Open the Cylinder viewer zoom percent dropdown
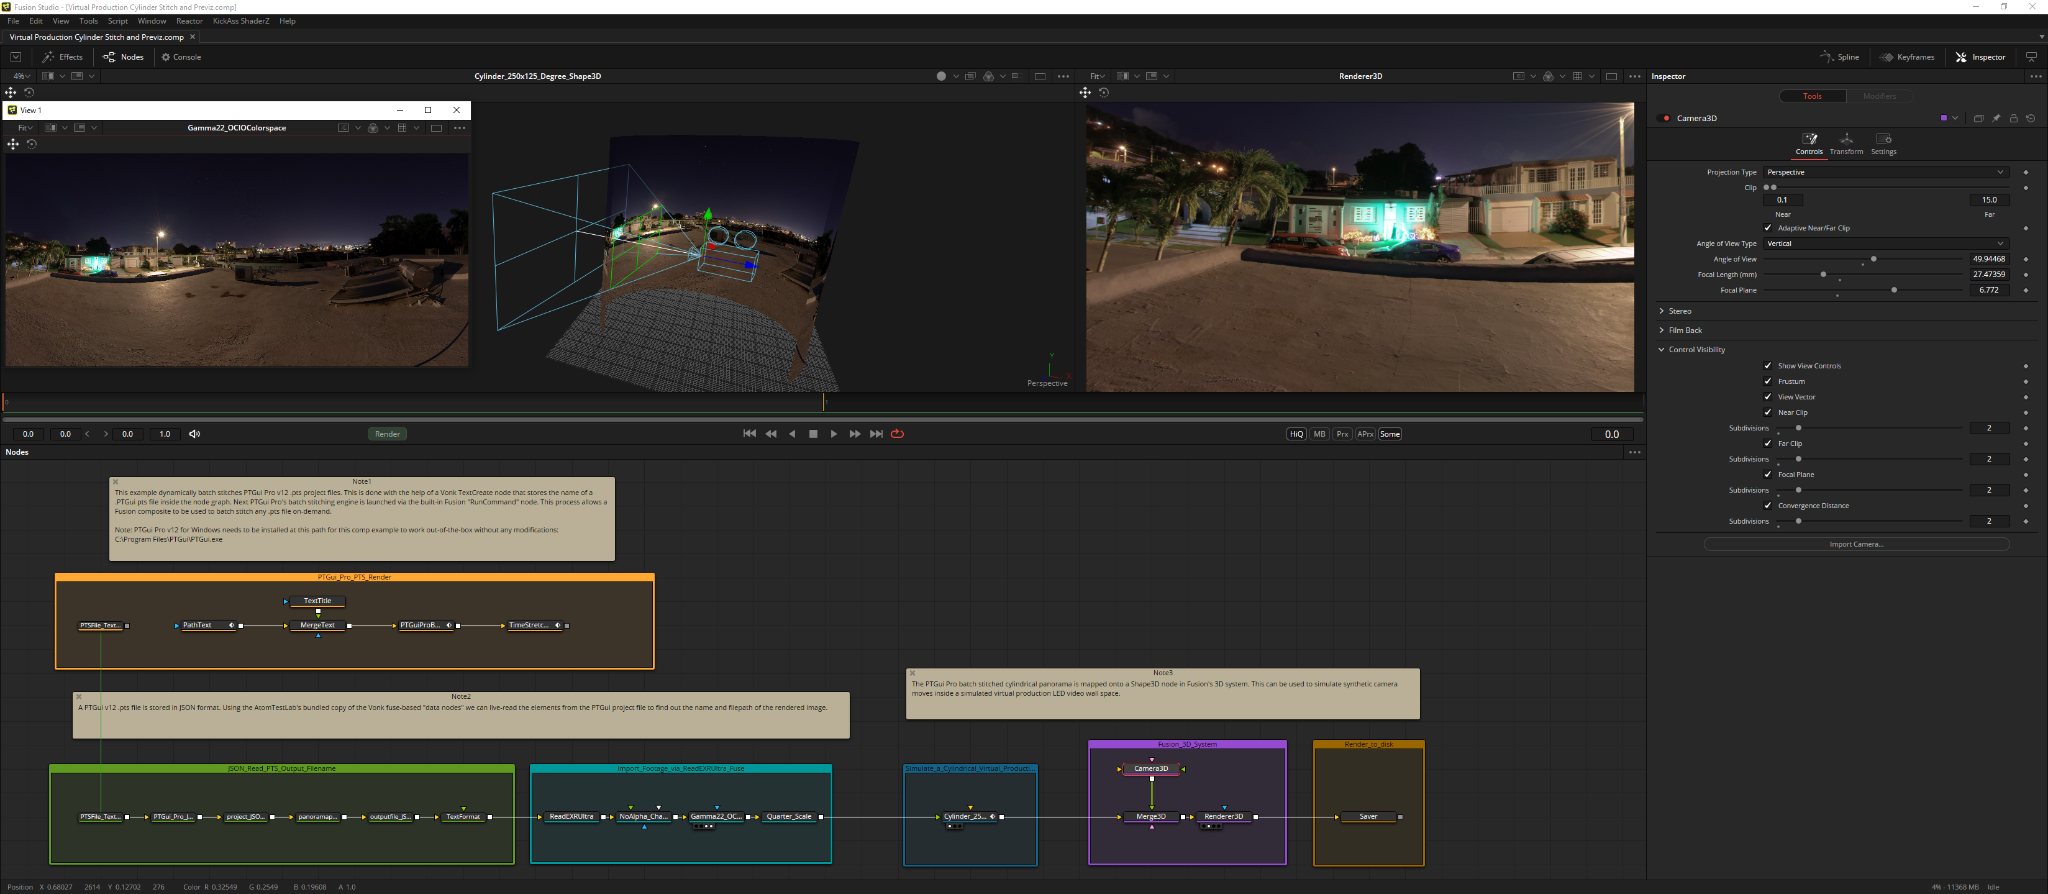Viewport: 2048px width, 894px height. [22, 76]
